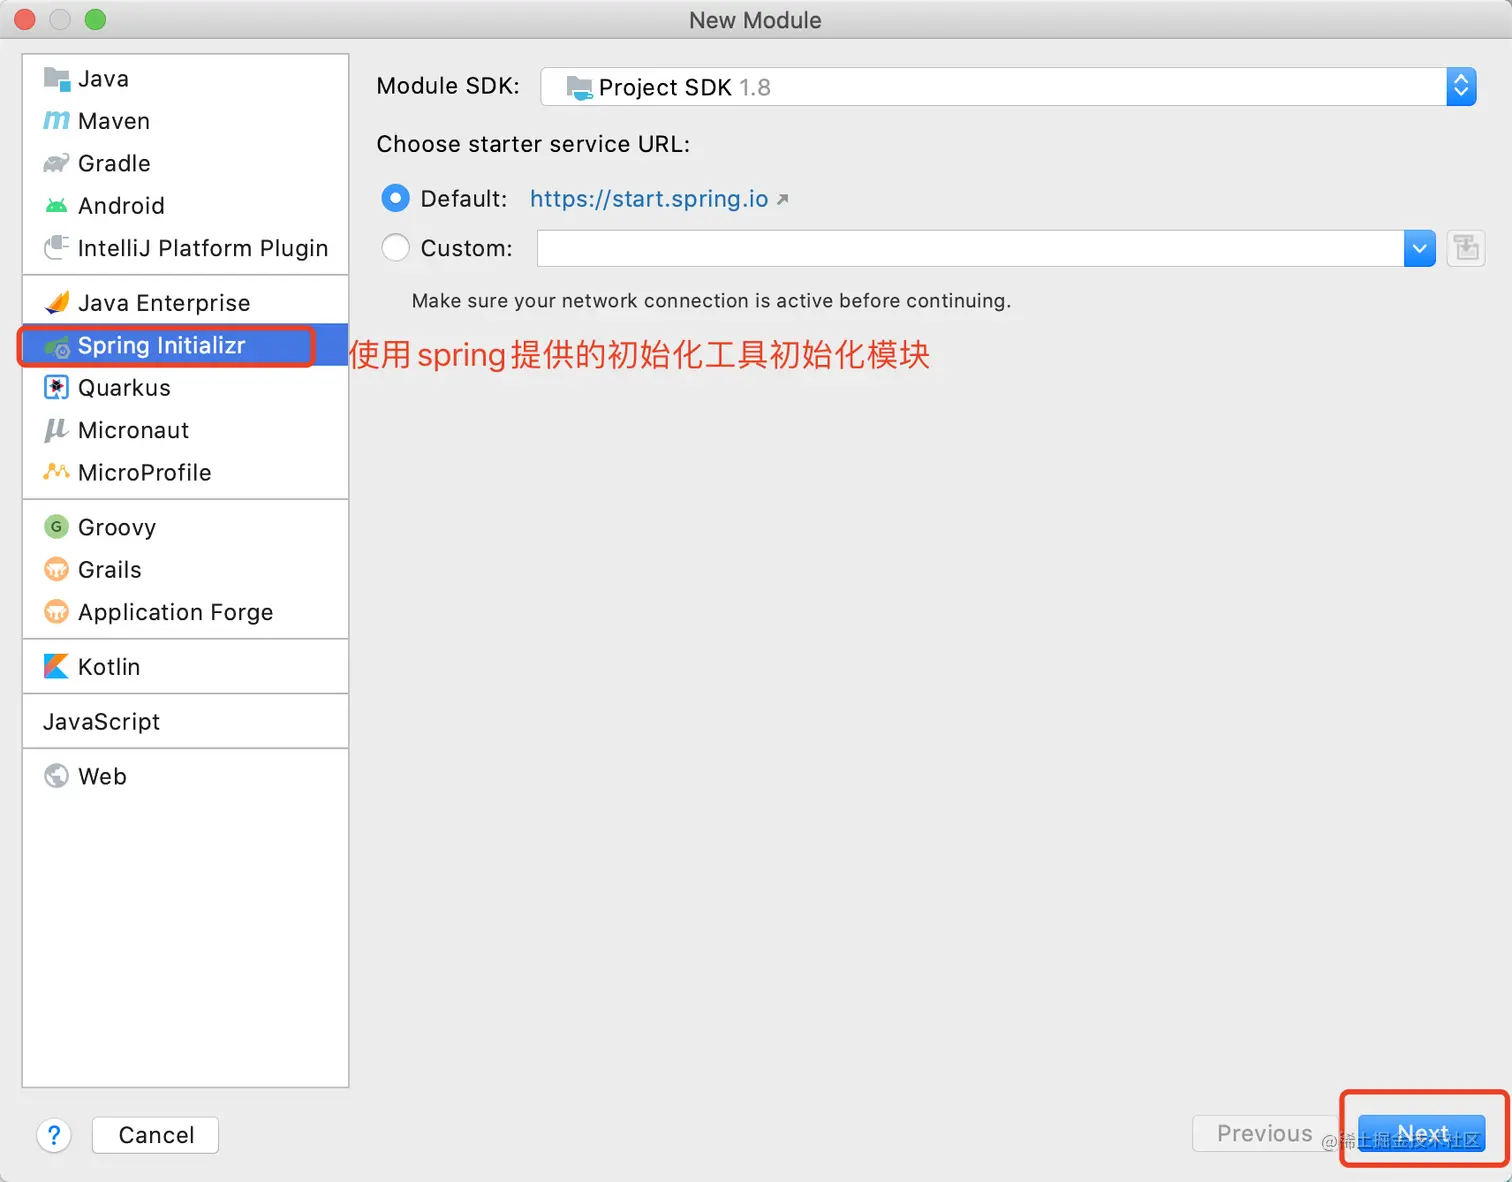This screenshot has height=1182, width=1512.
Task: Click the Java Enterprise icon
Action: tap(57, 302)
